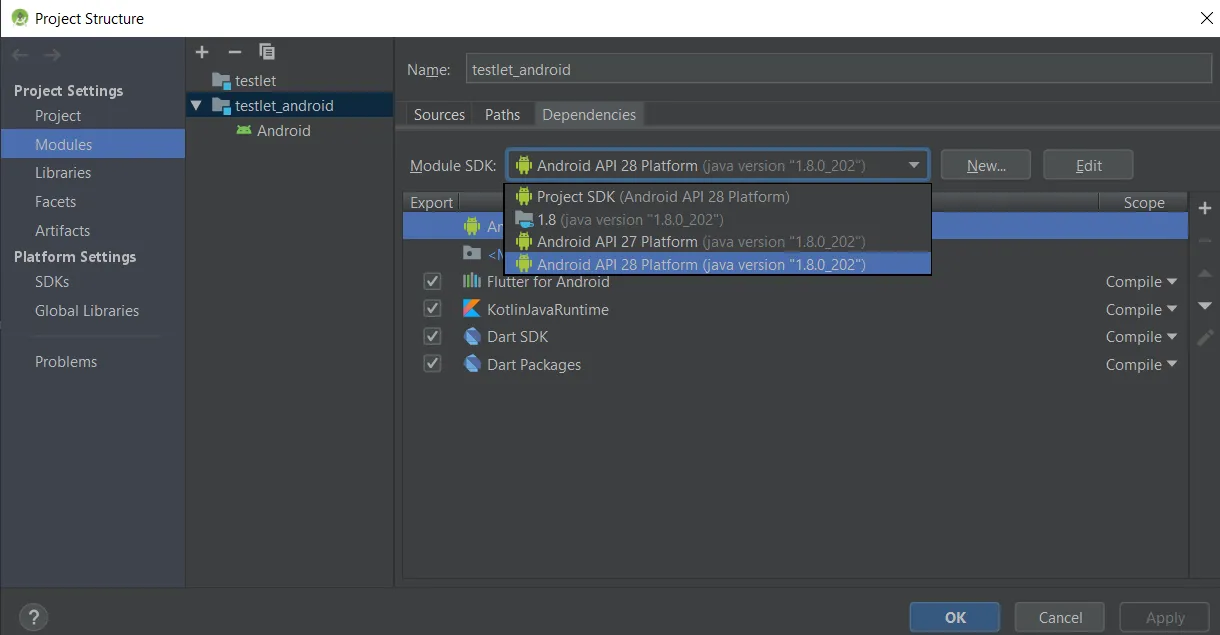
Task: Move dependency up arrow icon
Action: 1205,273
